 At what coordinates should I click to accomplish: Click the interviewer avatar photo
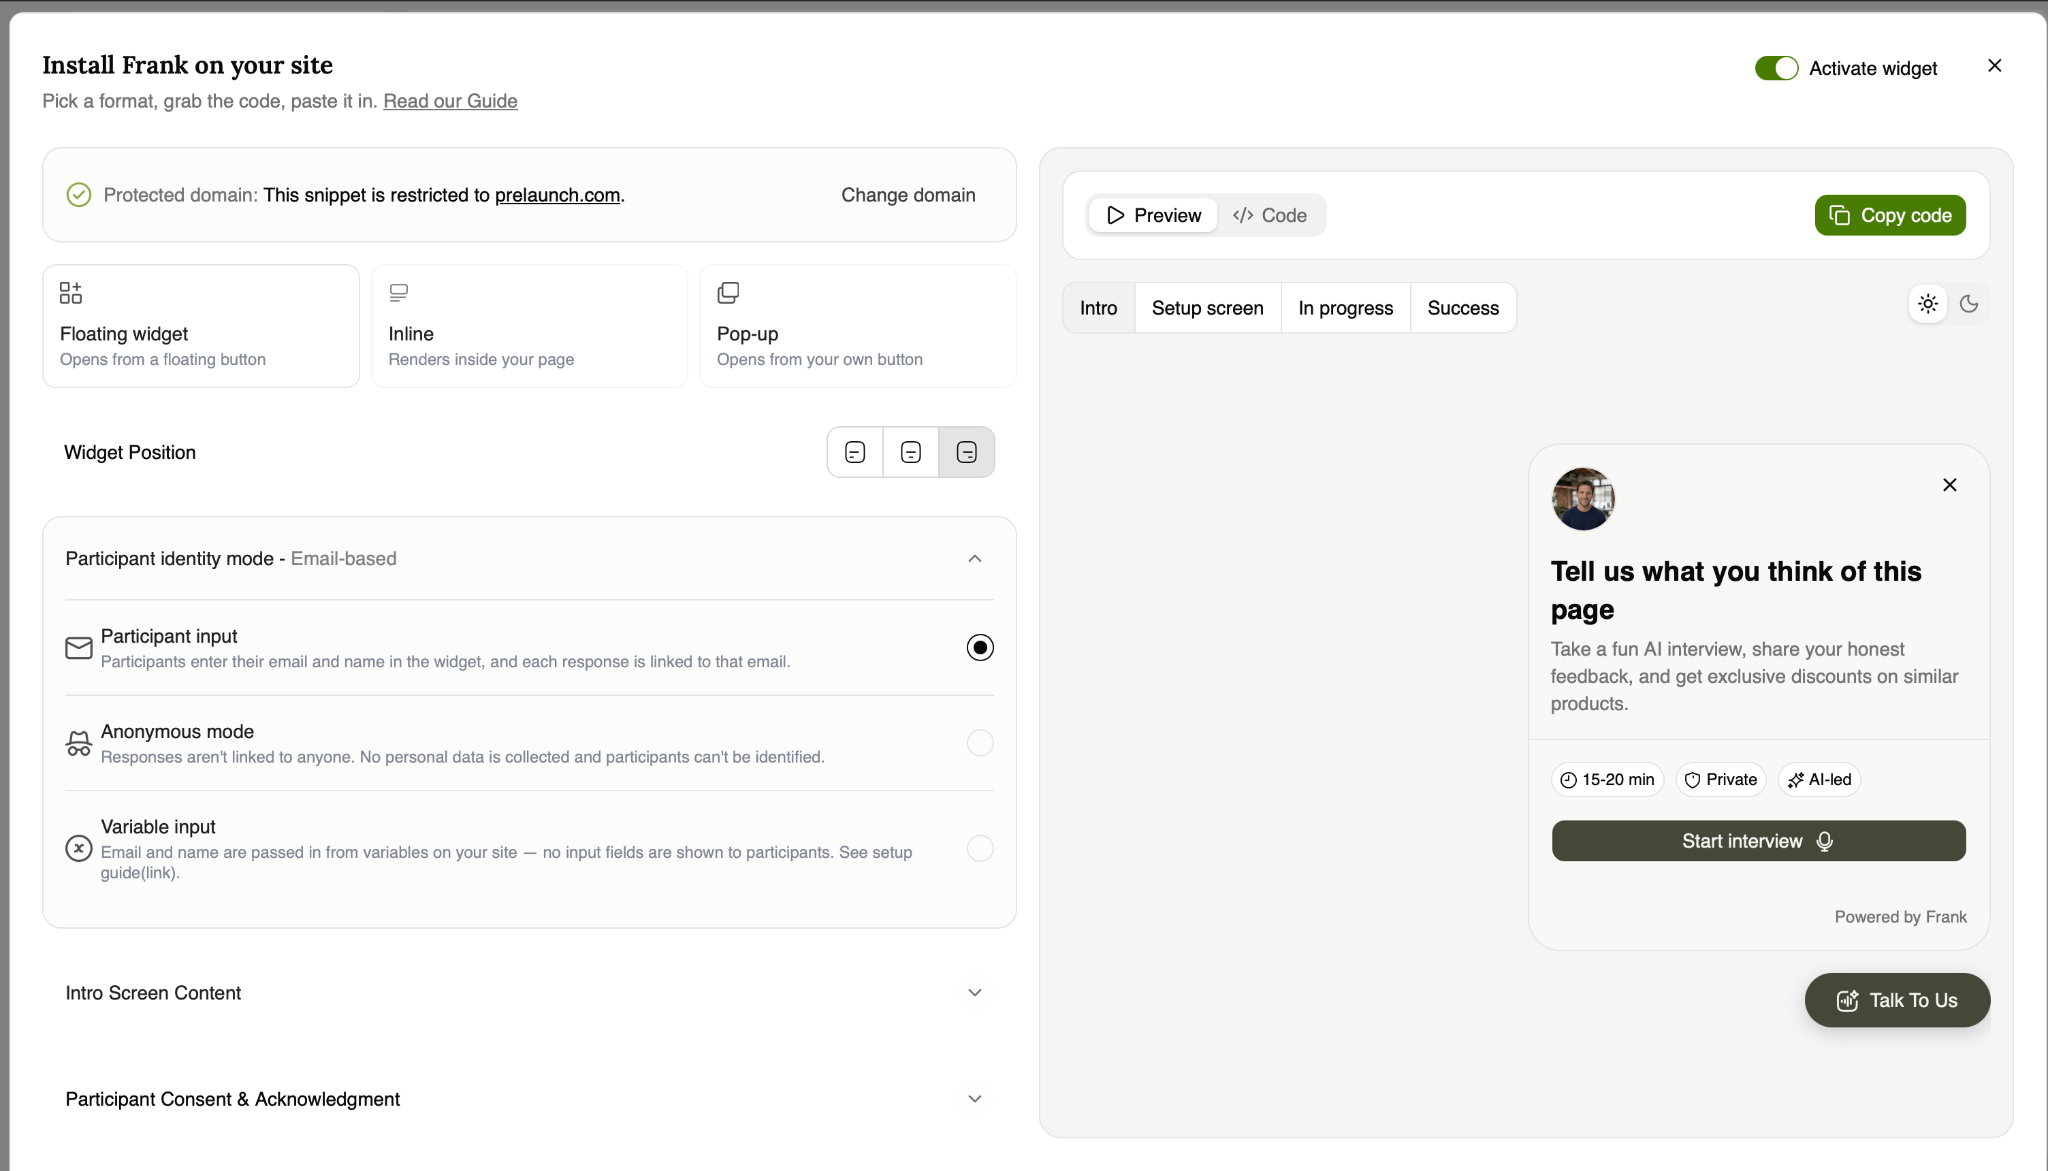tap(1583, 499)
